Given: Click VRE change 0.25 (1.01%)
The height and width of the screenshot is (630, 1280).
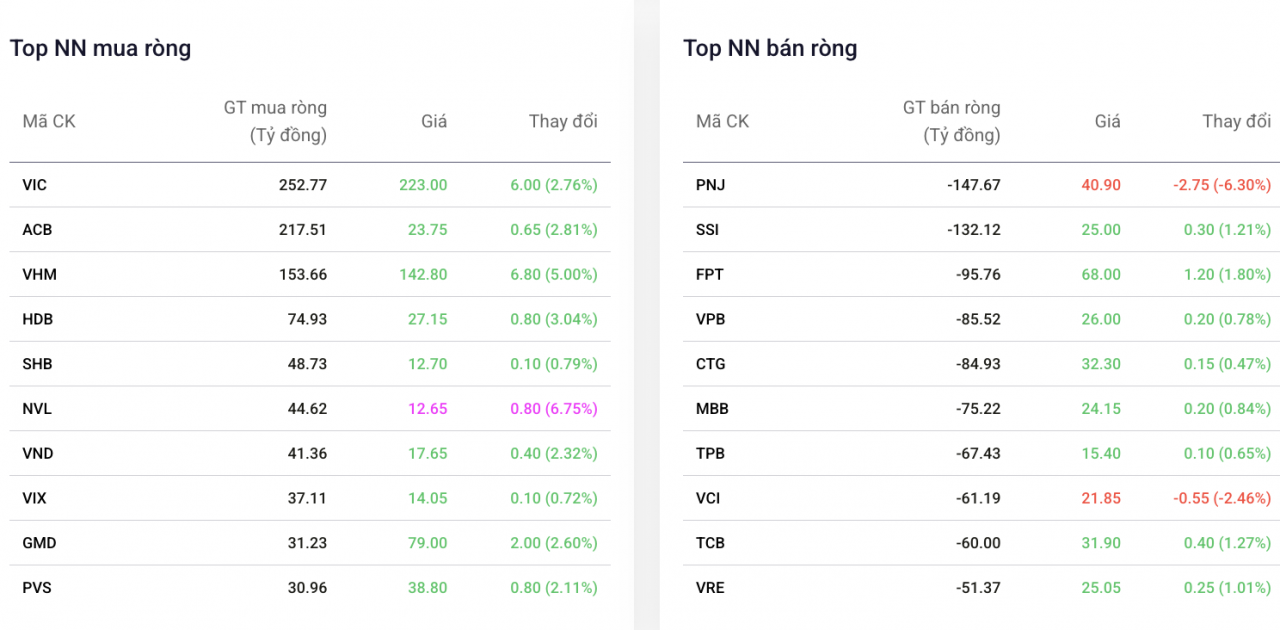Looking at the screenshot, I should [1227, 588].
